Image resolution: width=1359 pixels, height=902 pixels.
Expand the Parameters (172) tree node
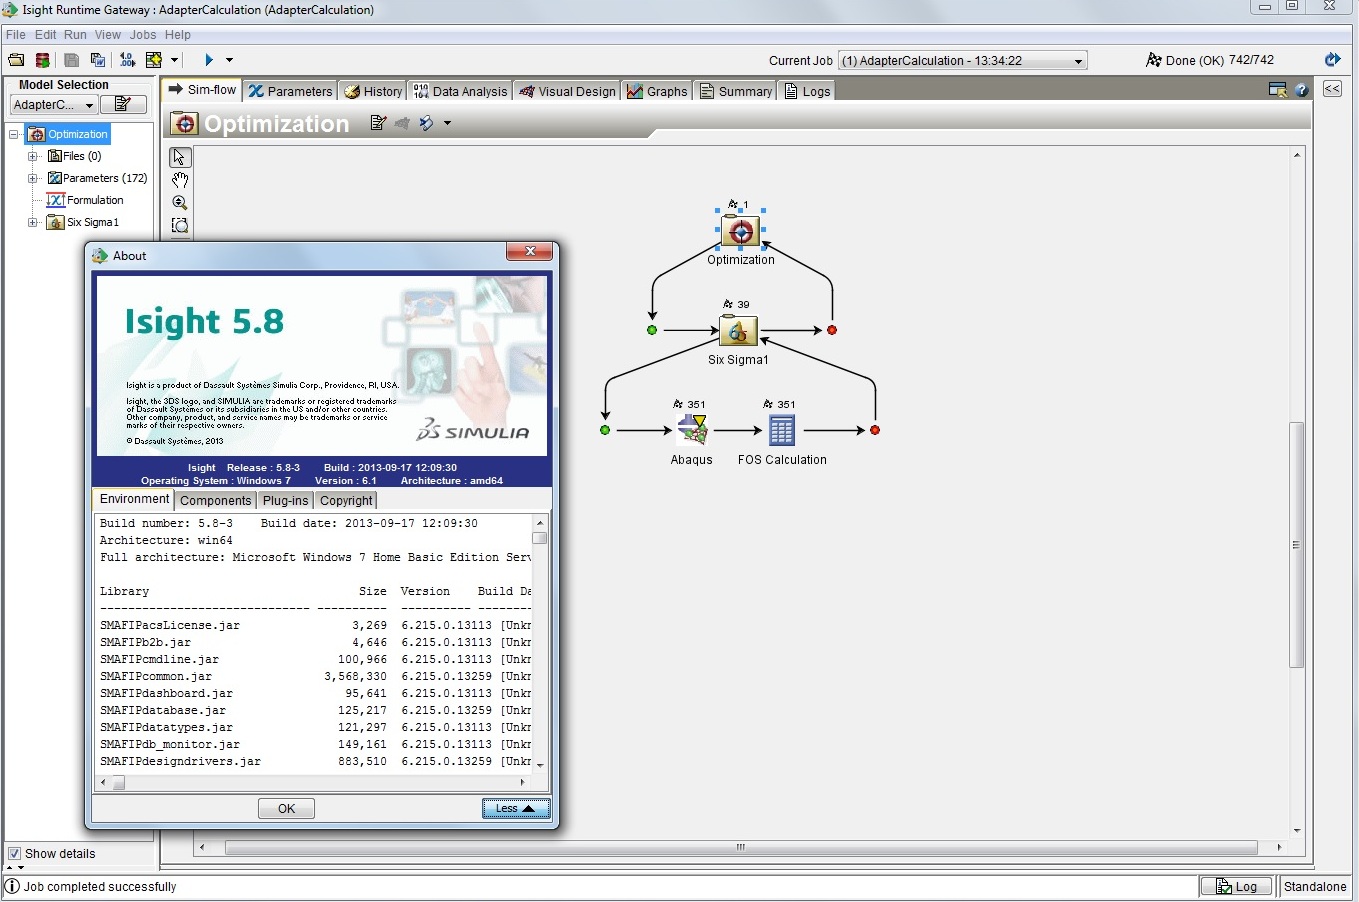pos(33,178)
